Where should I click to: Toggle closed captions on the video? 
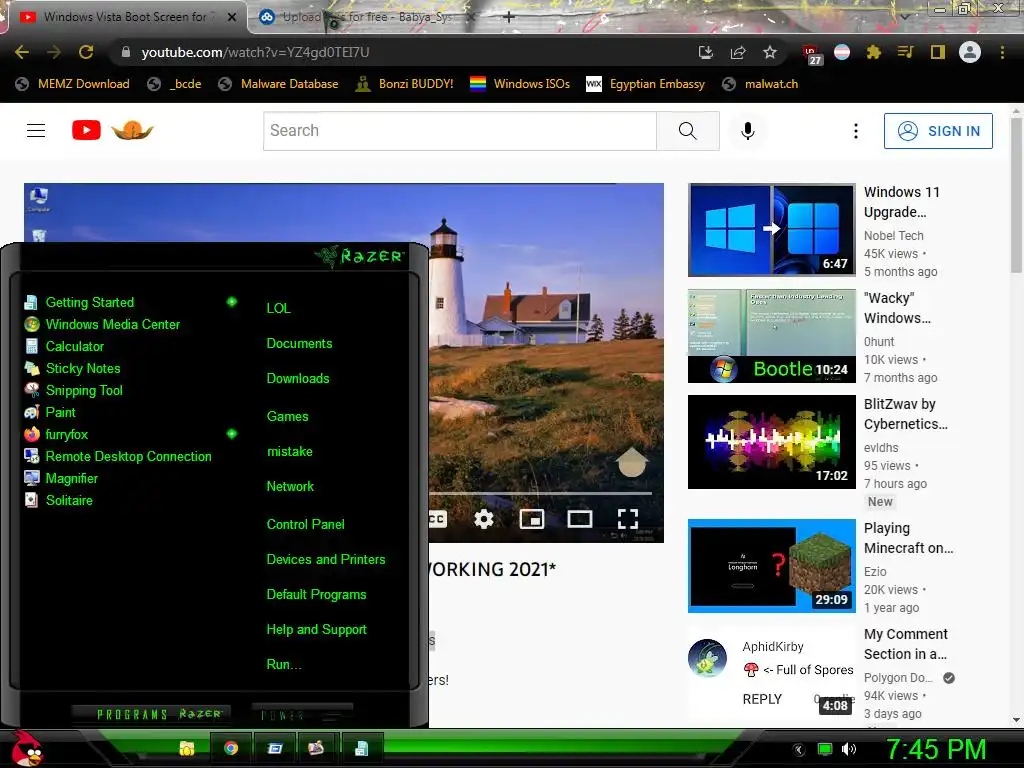click(x=438, y=519)
